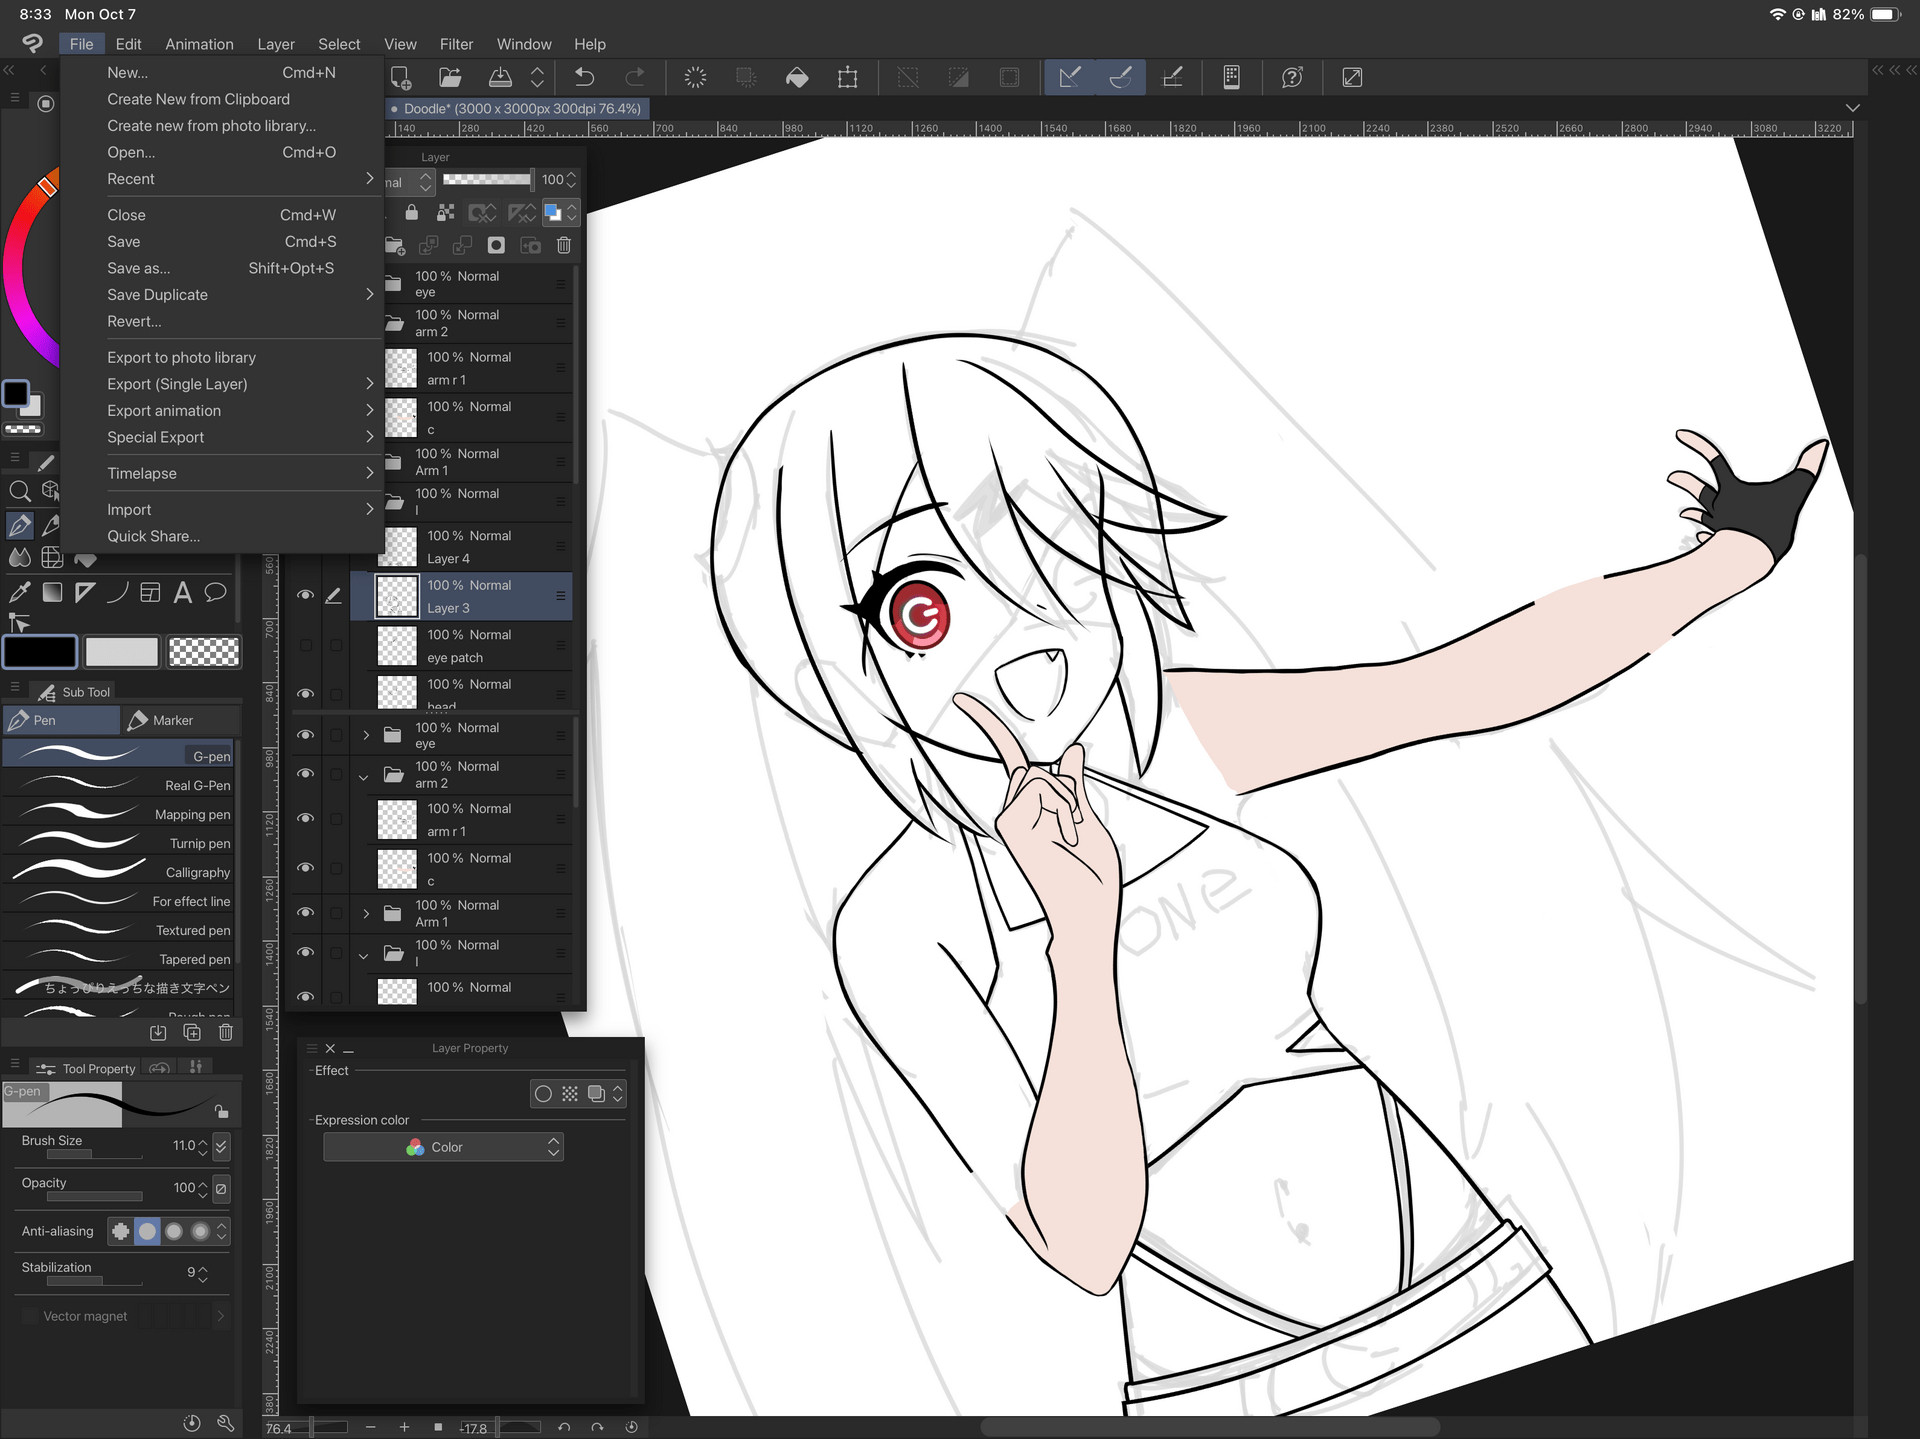Select the transparent checkered color swatch

[204, 652]
